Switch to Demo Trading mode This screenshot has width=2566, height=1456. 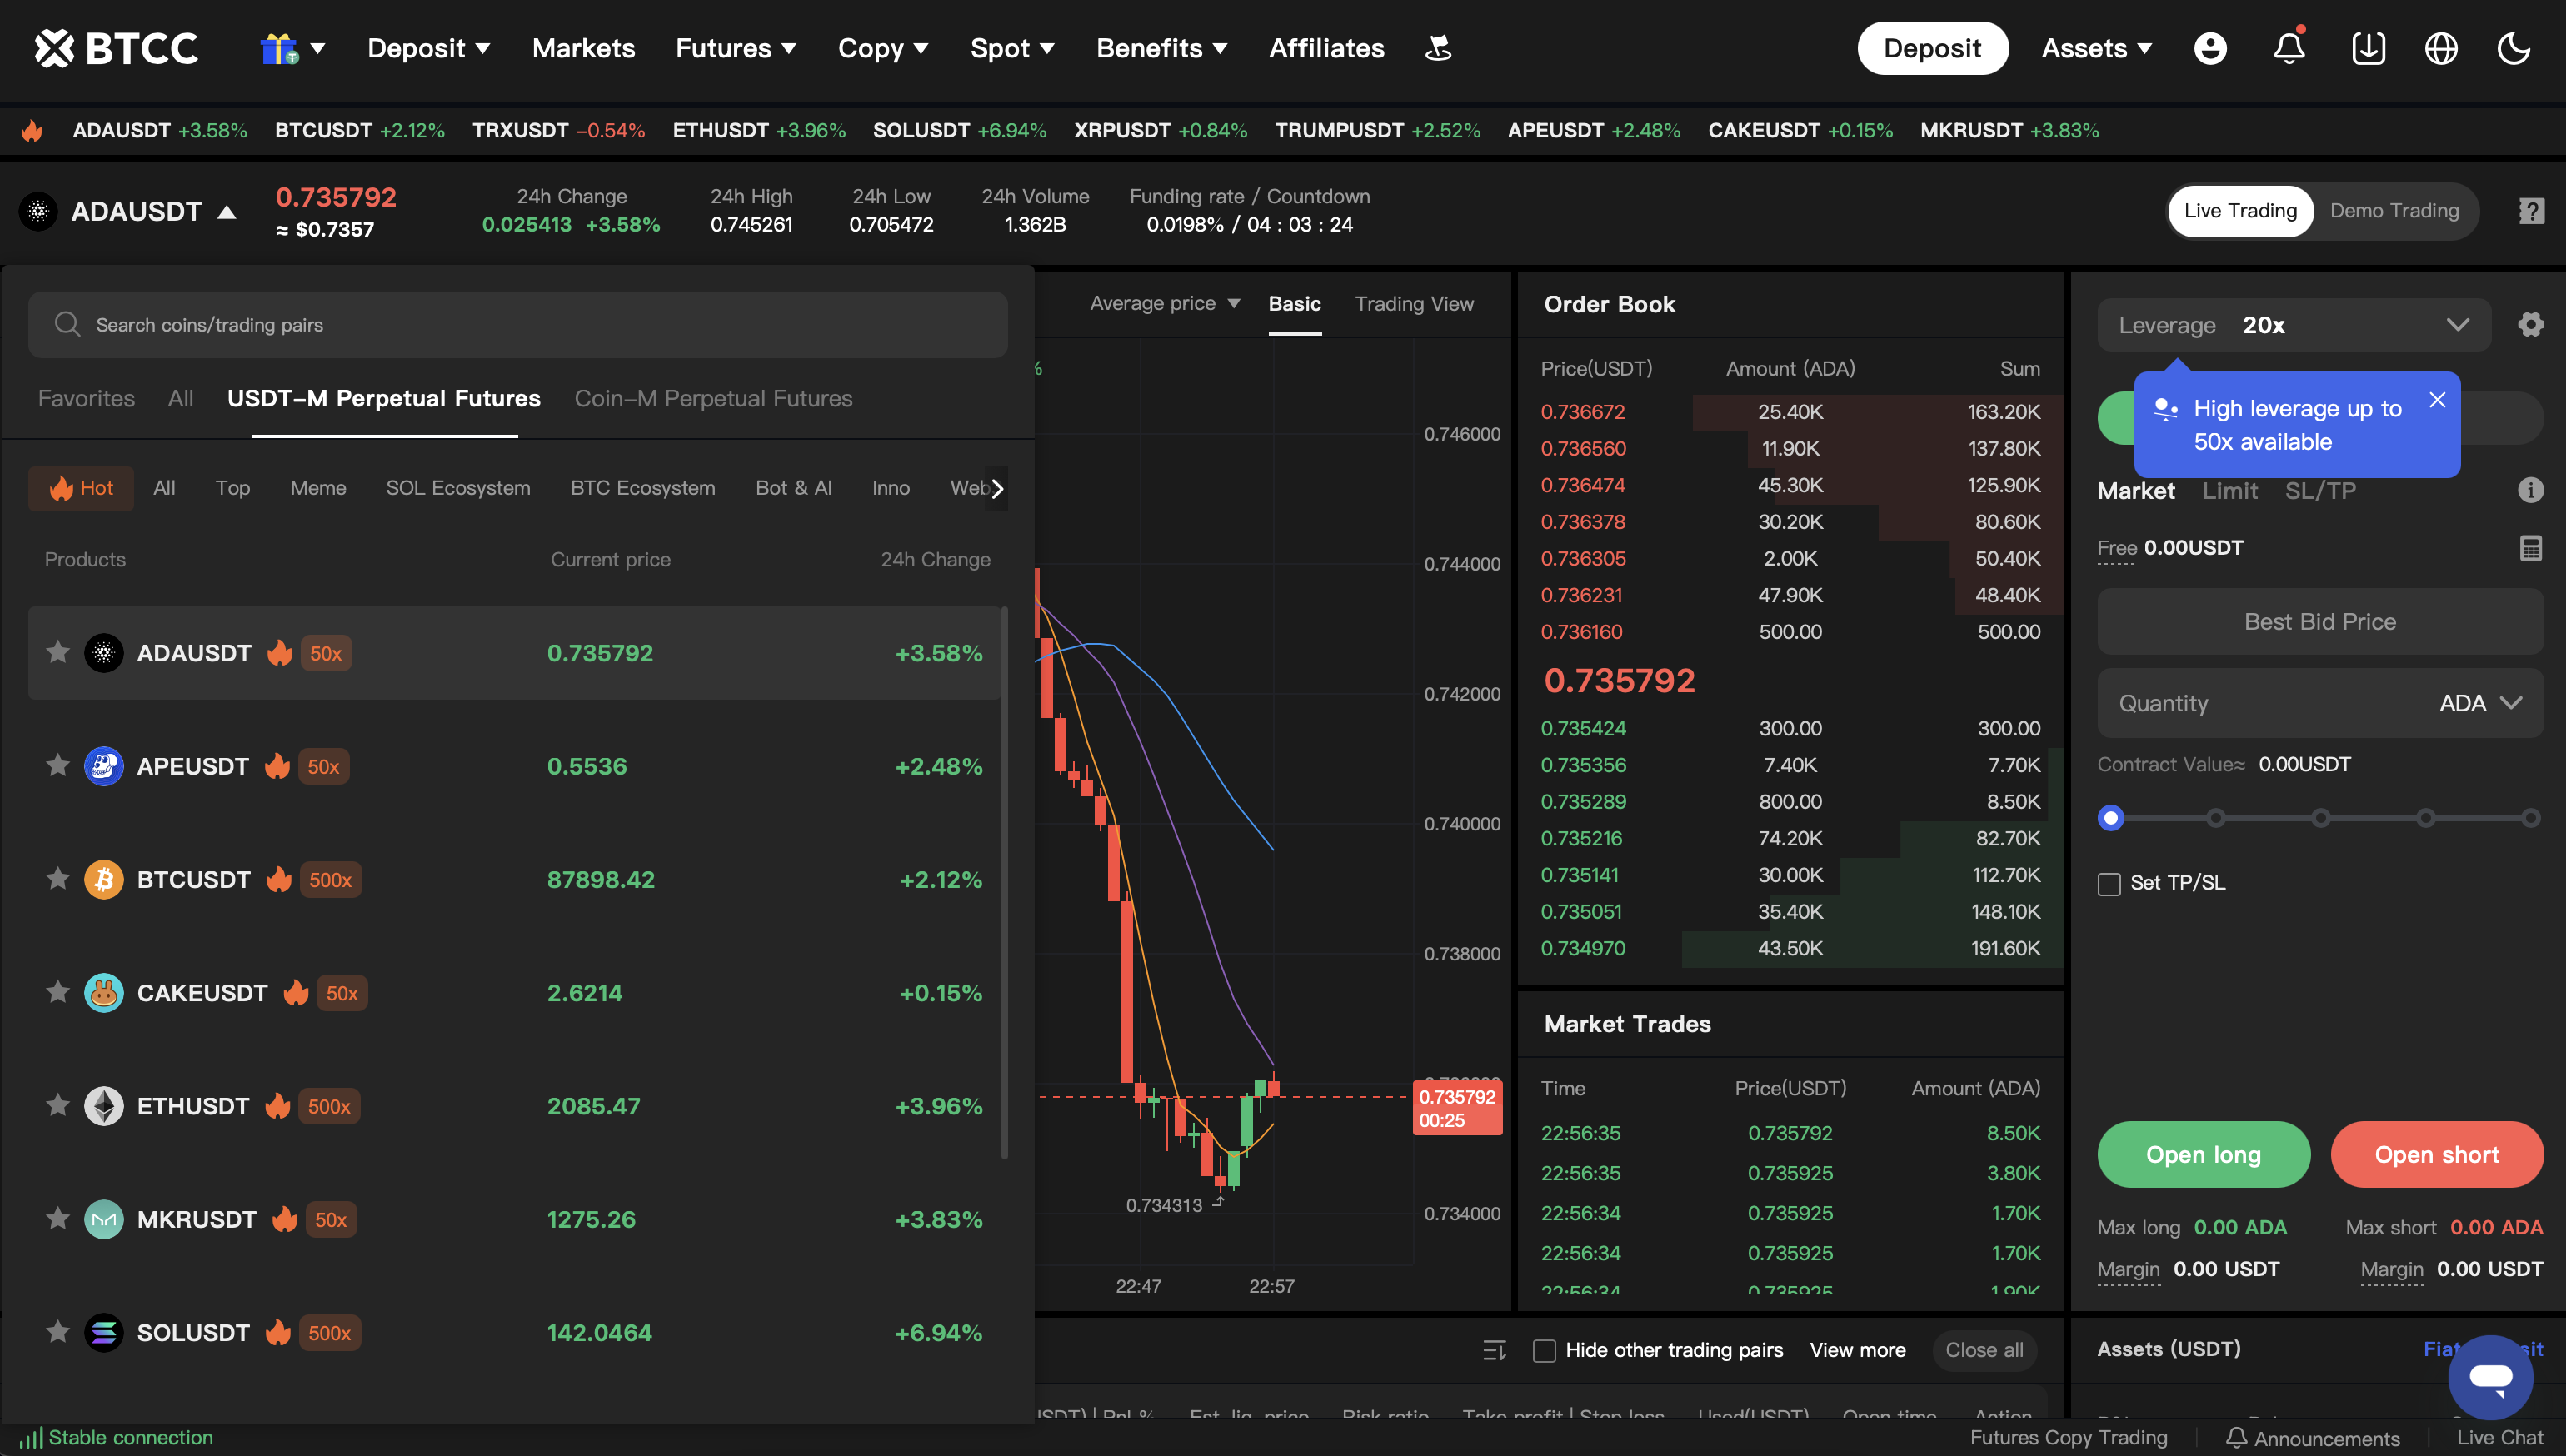tap(2394, 210)
